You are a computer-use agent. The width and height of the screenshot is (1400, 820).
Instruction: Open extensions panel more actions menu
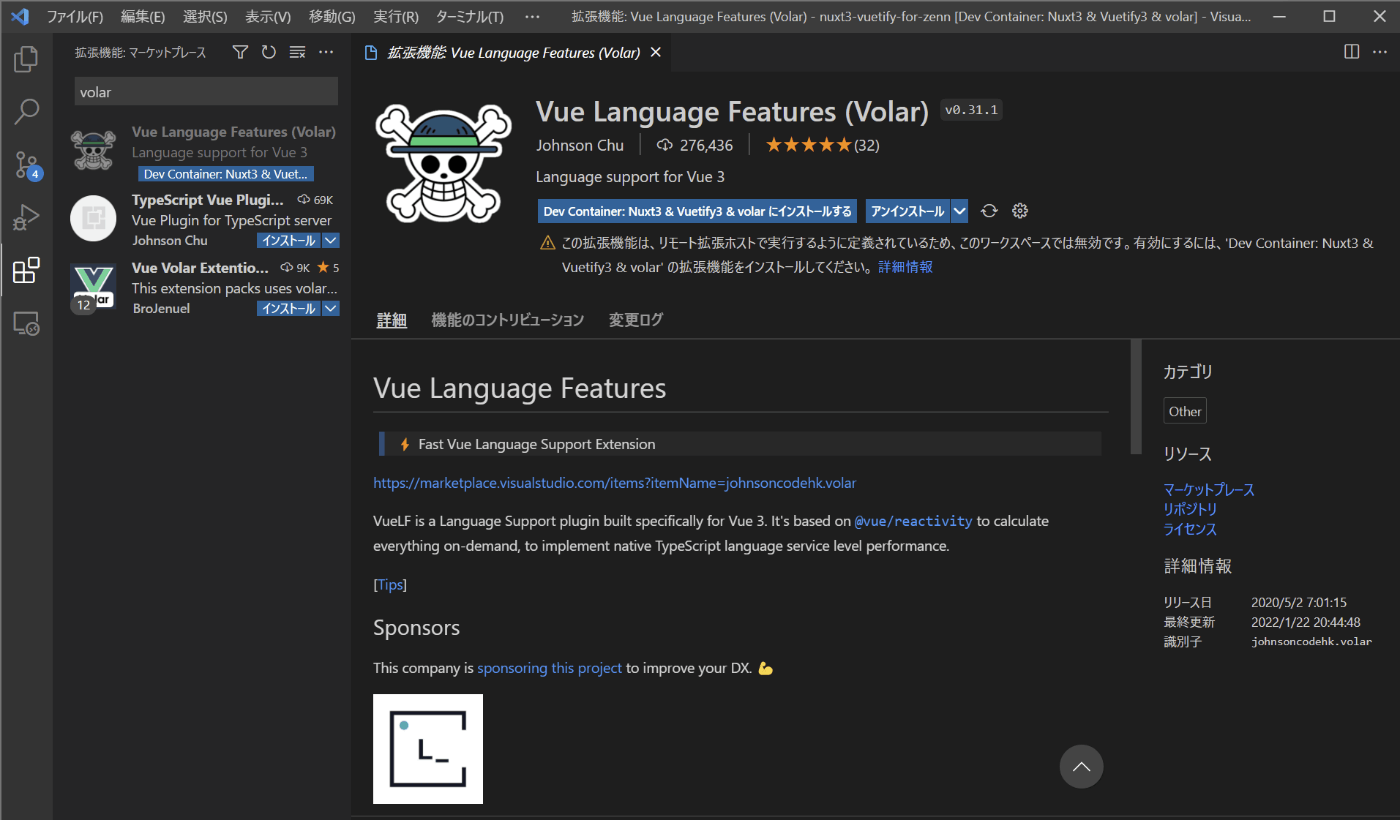pyautogui.click(x=326, y=52)
